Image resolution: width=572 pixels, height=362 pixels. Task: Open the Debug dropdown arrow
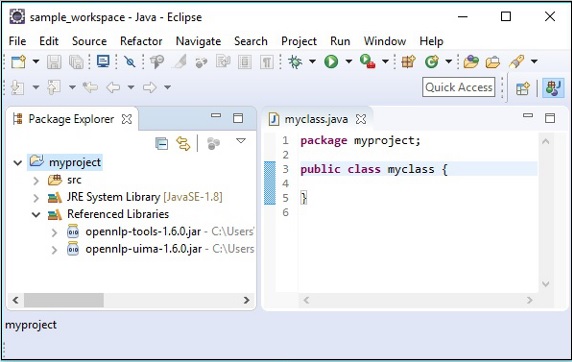point(313,61)
